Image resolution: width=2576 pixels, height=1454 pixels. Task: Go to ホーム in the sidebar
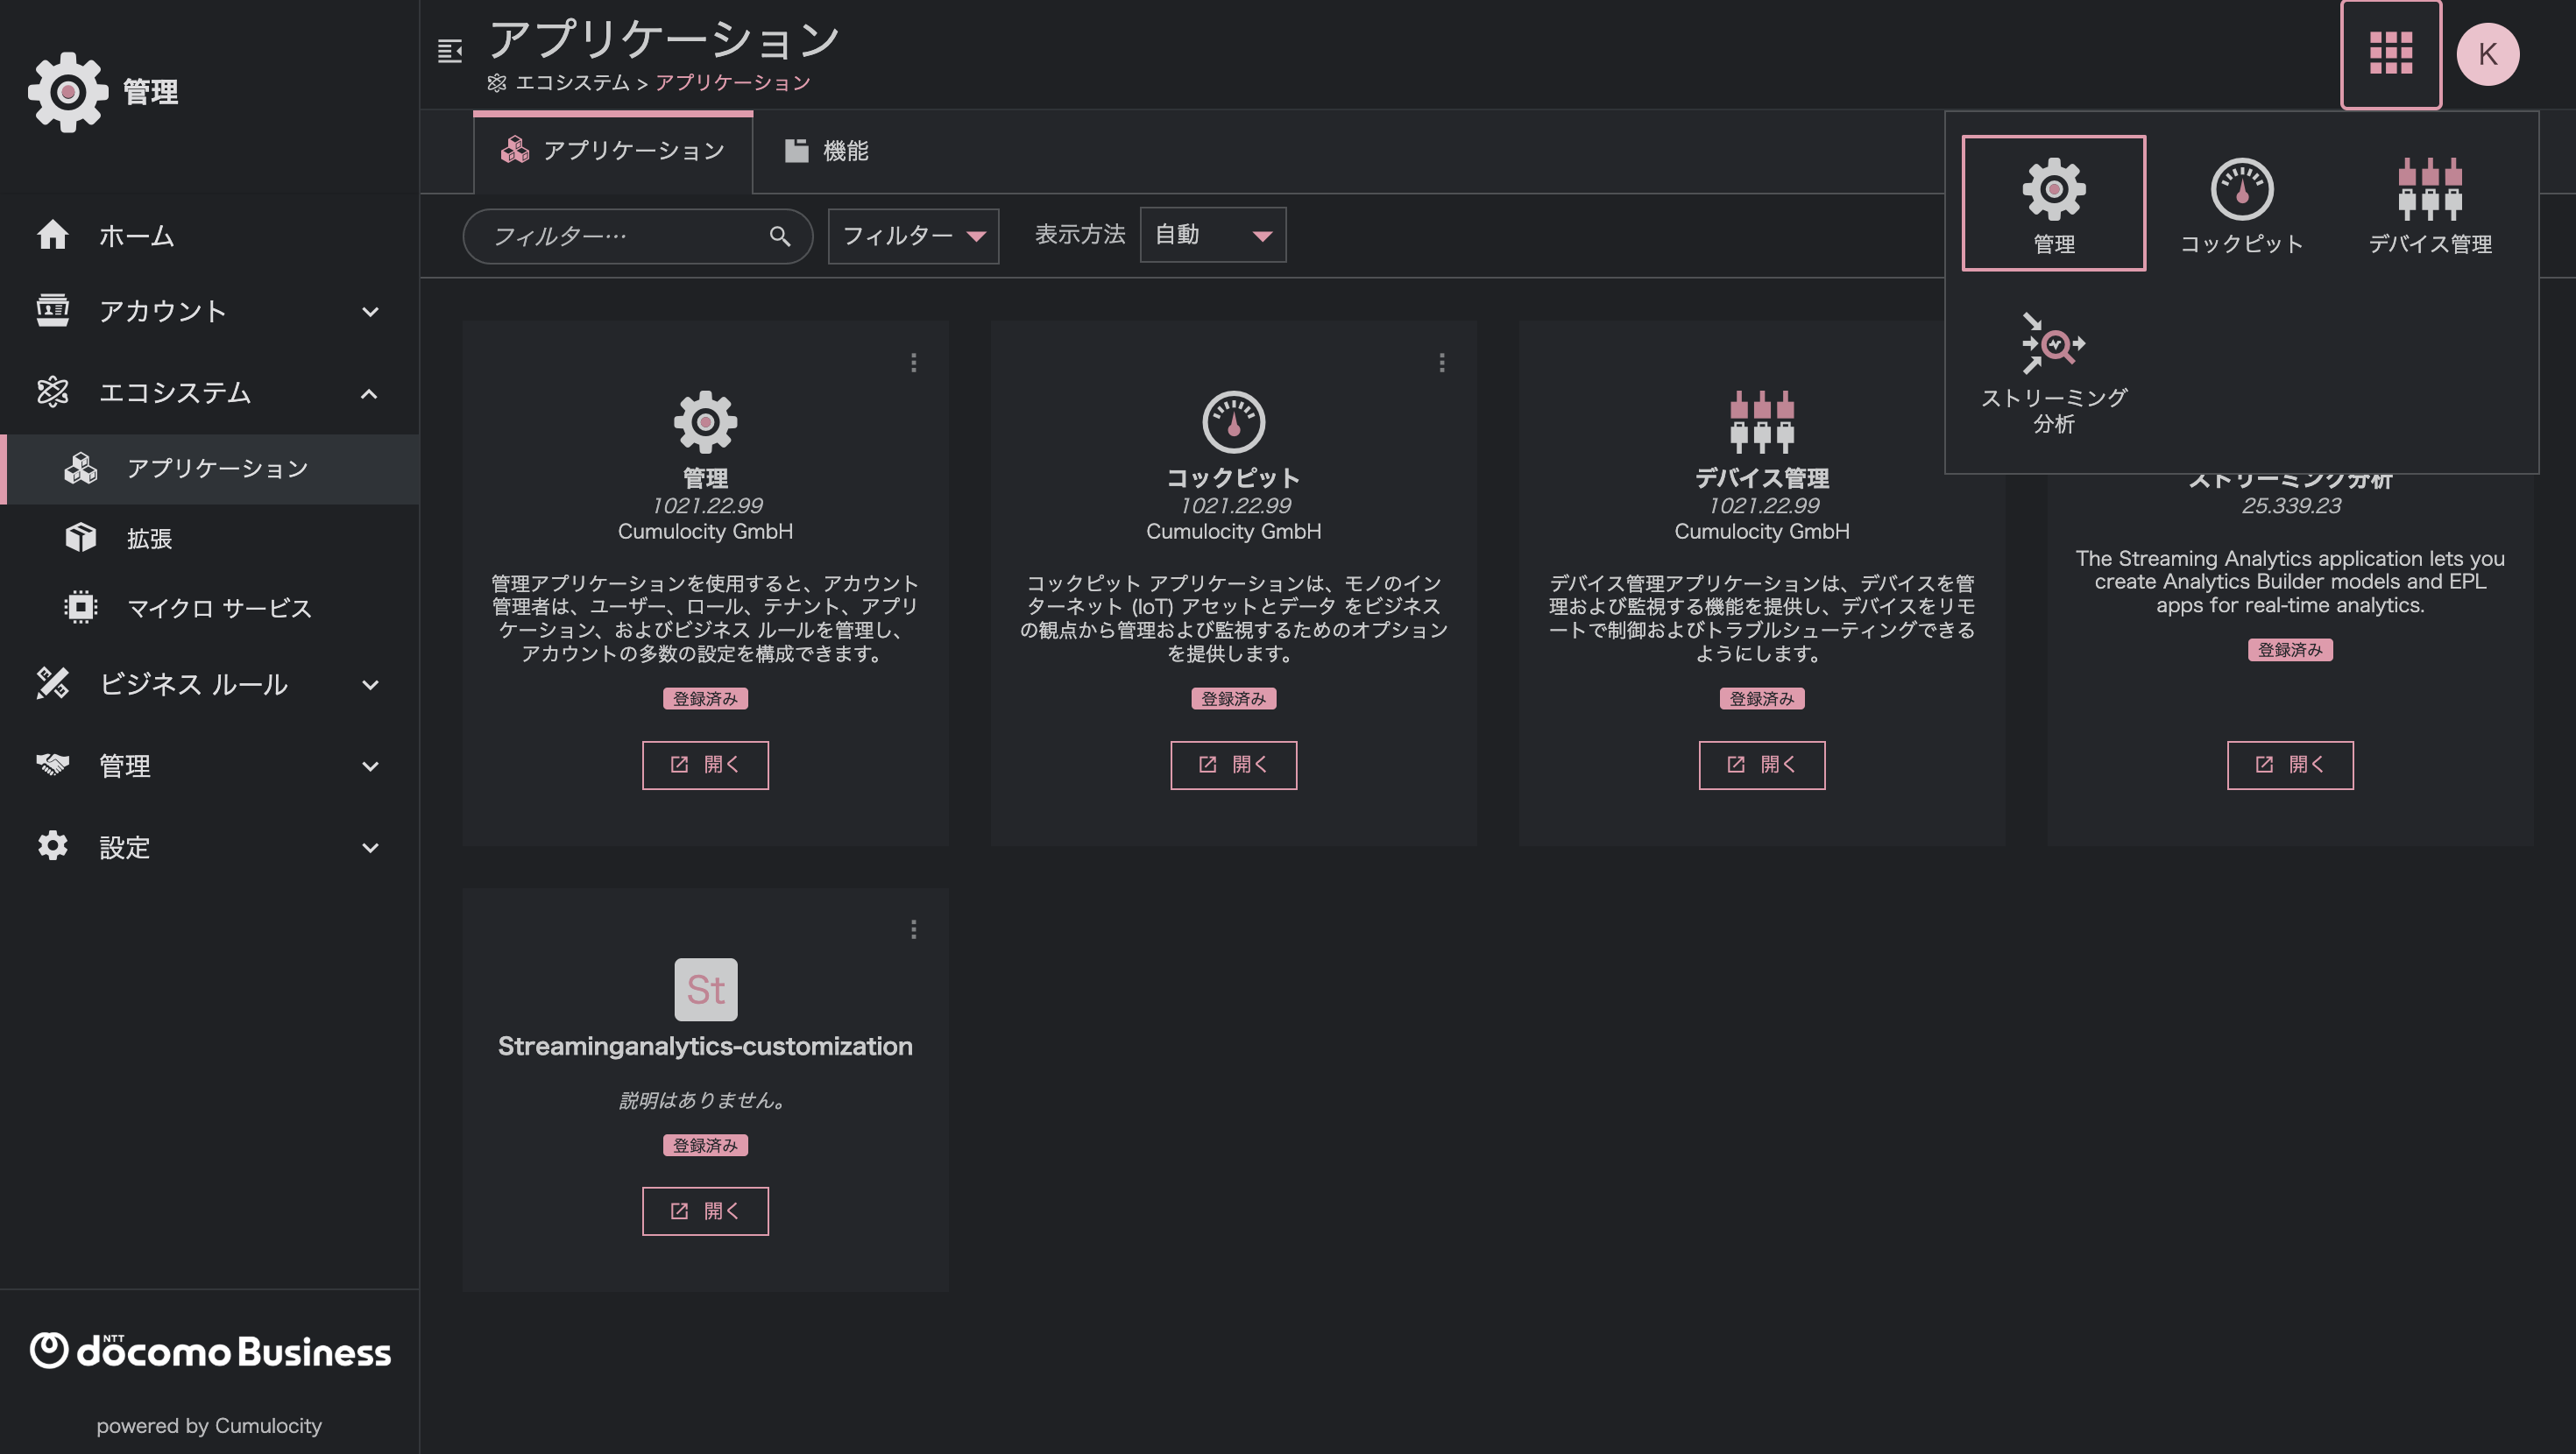click(x=210, y=235)
